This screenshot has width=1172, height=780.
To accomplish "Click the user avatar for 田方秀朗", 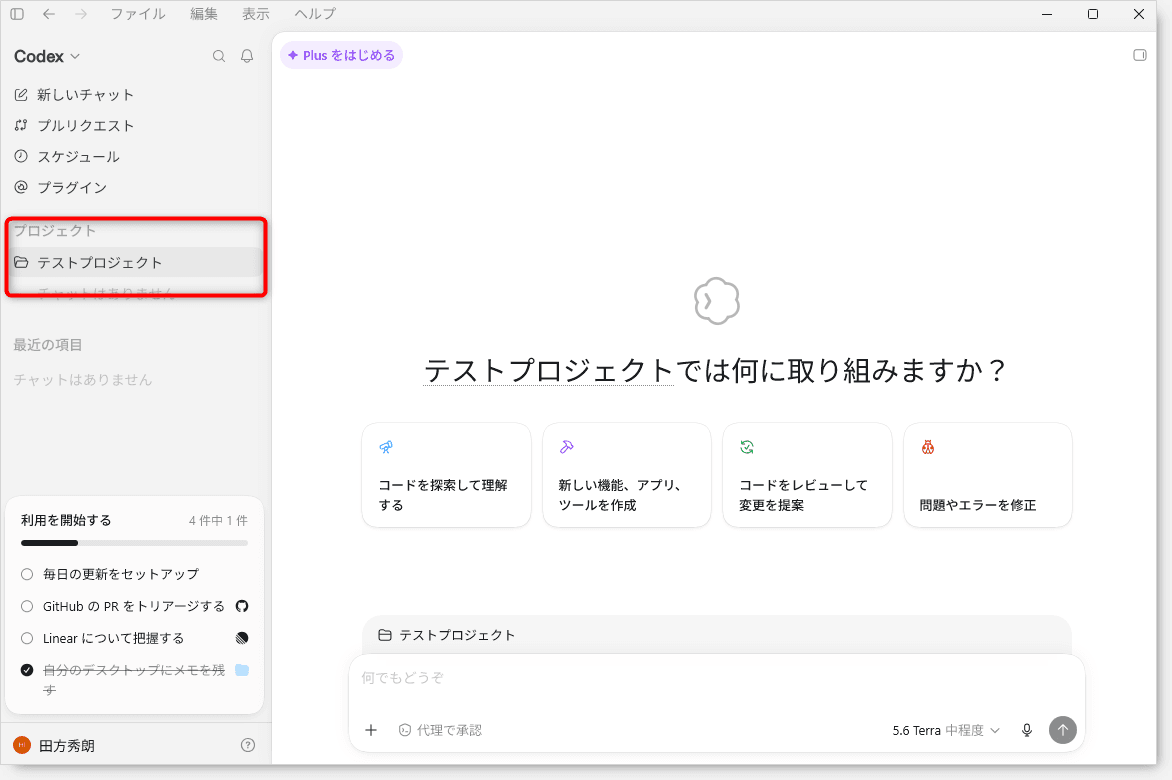I will [x=22, y=745].
